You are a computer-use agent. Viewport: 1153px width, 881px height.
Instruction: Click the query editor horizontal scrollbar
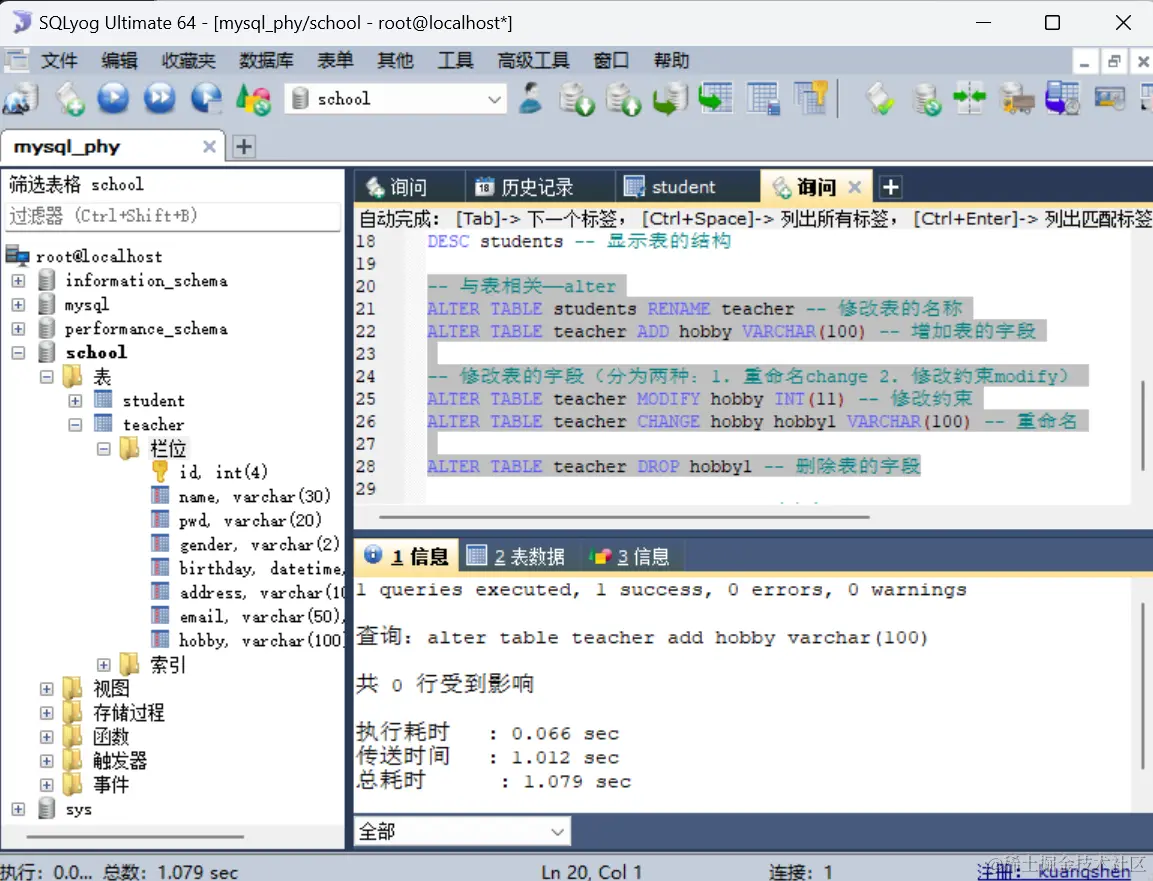coord(624,517)
